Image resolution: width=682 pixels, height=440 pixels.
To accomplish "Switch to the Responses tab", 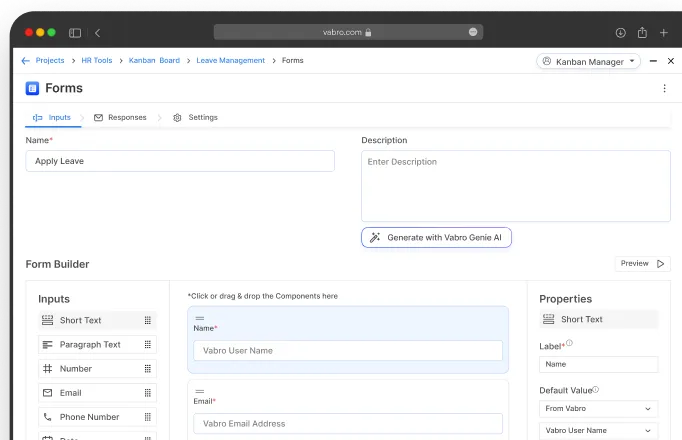I will pos(120,118).
